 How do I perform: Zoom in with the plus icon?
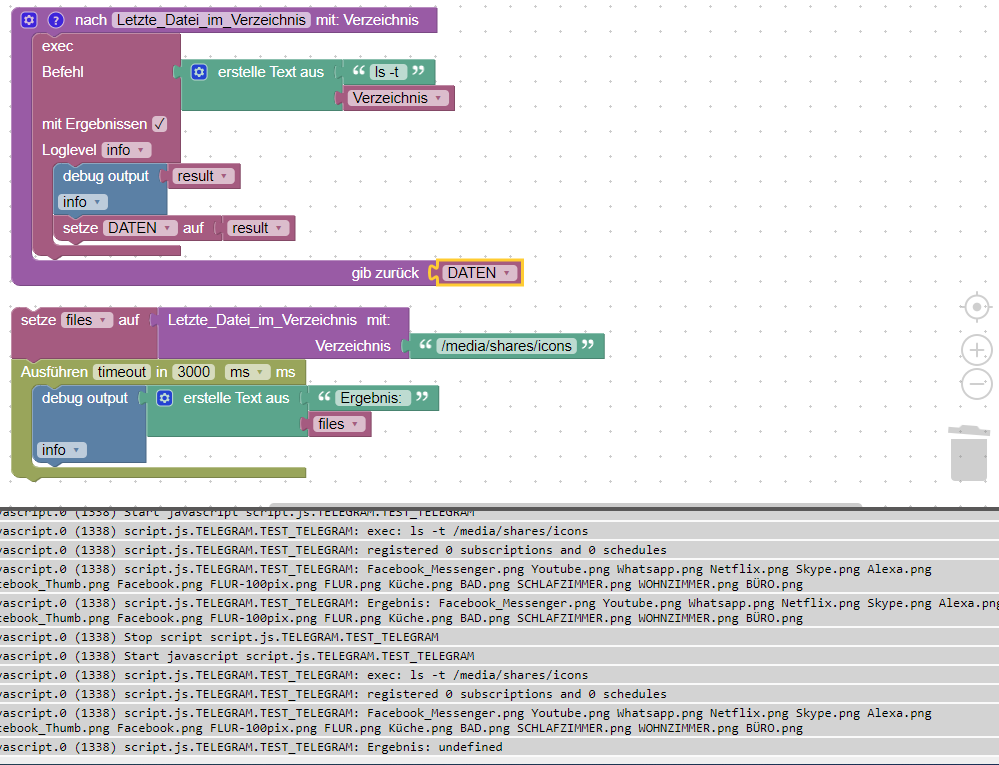pos(976,350)
